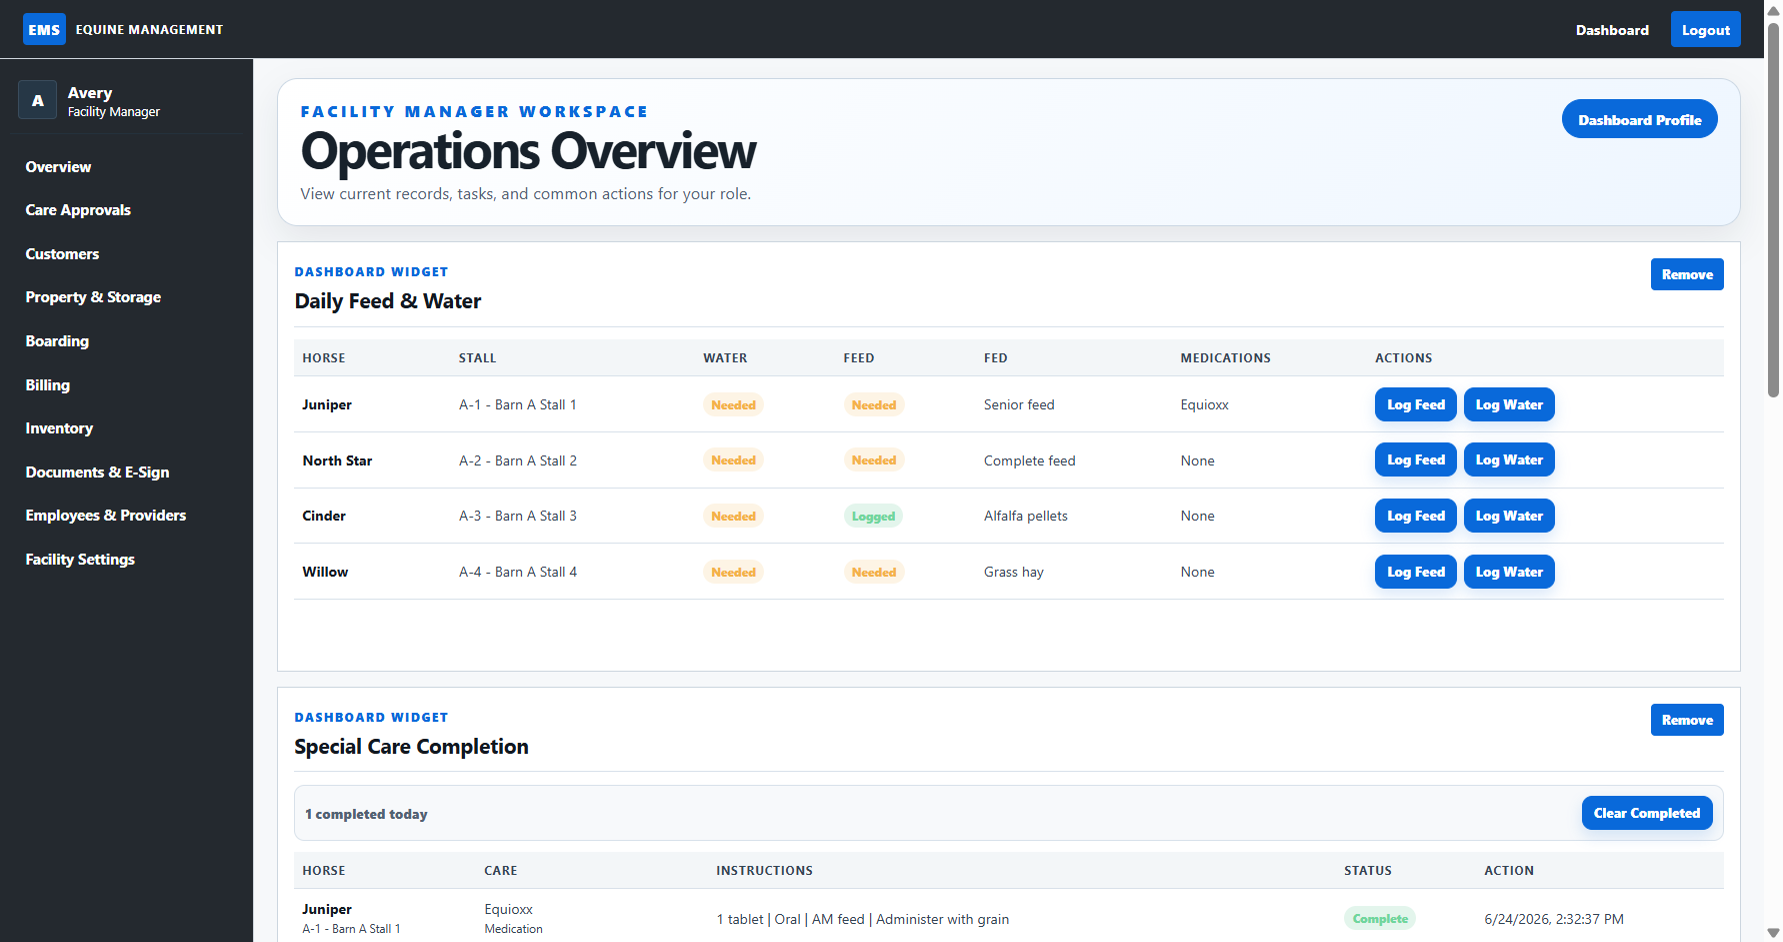Go to Employees & Providers
This screenshot has width=1783, height=942.
pyautogui.click(x=105, y=515)
